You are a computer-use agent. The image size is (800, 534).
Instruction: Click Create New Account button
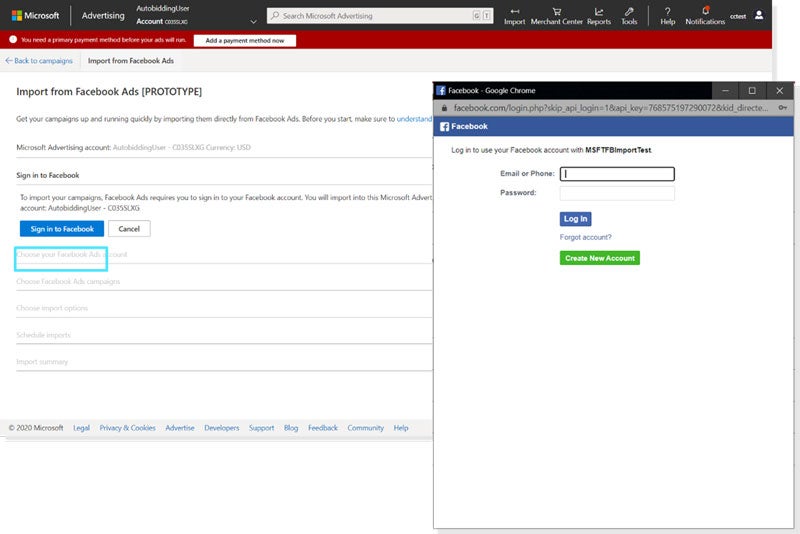click(x=599, y=258)
